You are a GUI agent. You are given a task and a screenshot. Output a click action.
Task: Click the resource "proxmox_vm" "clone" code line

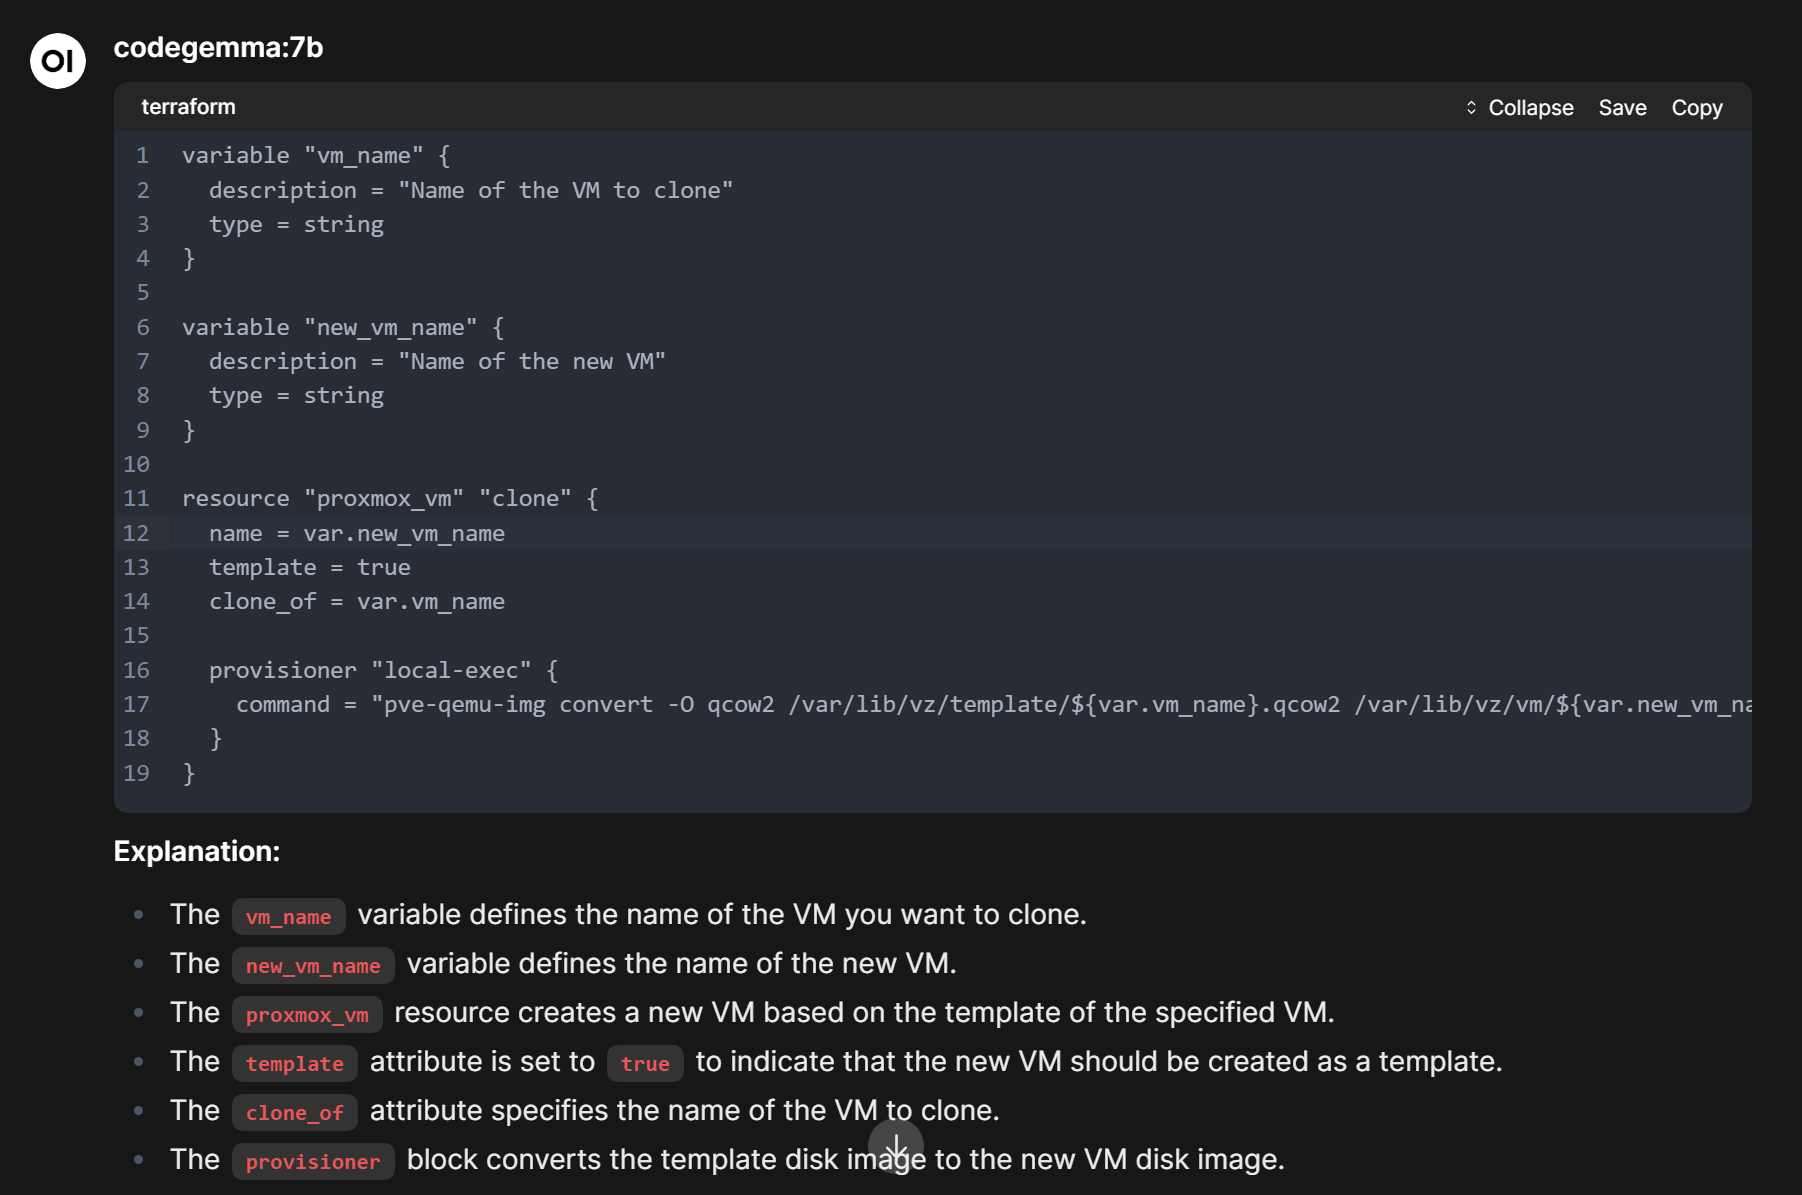click(389, 499)
